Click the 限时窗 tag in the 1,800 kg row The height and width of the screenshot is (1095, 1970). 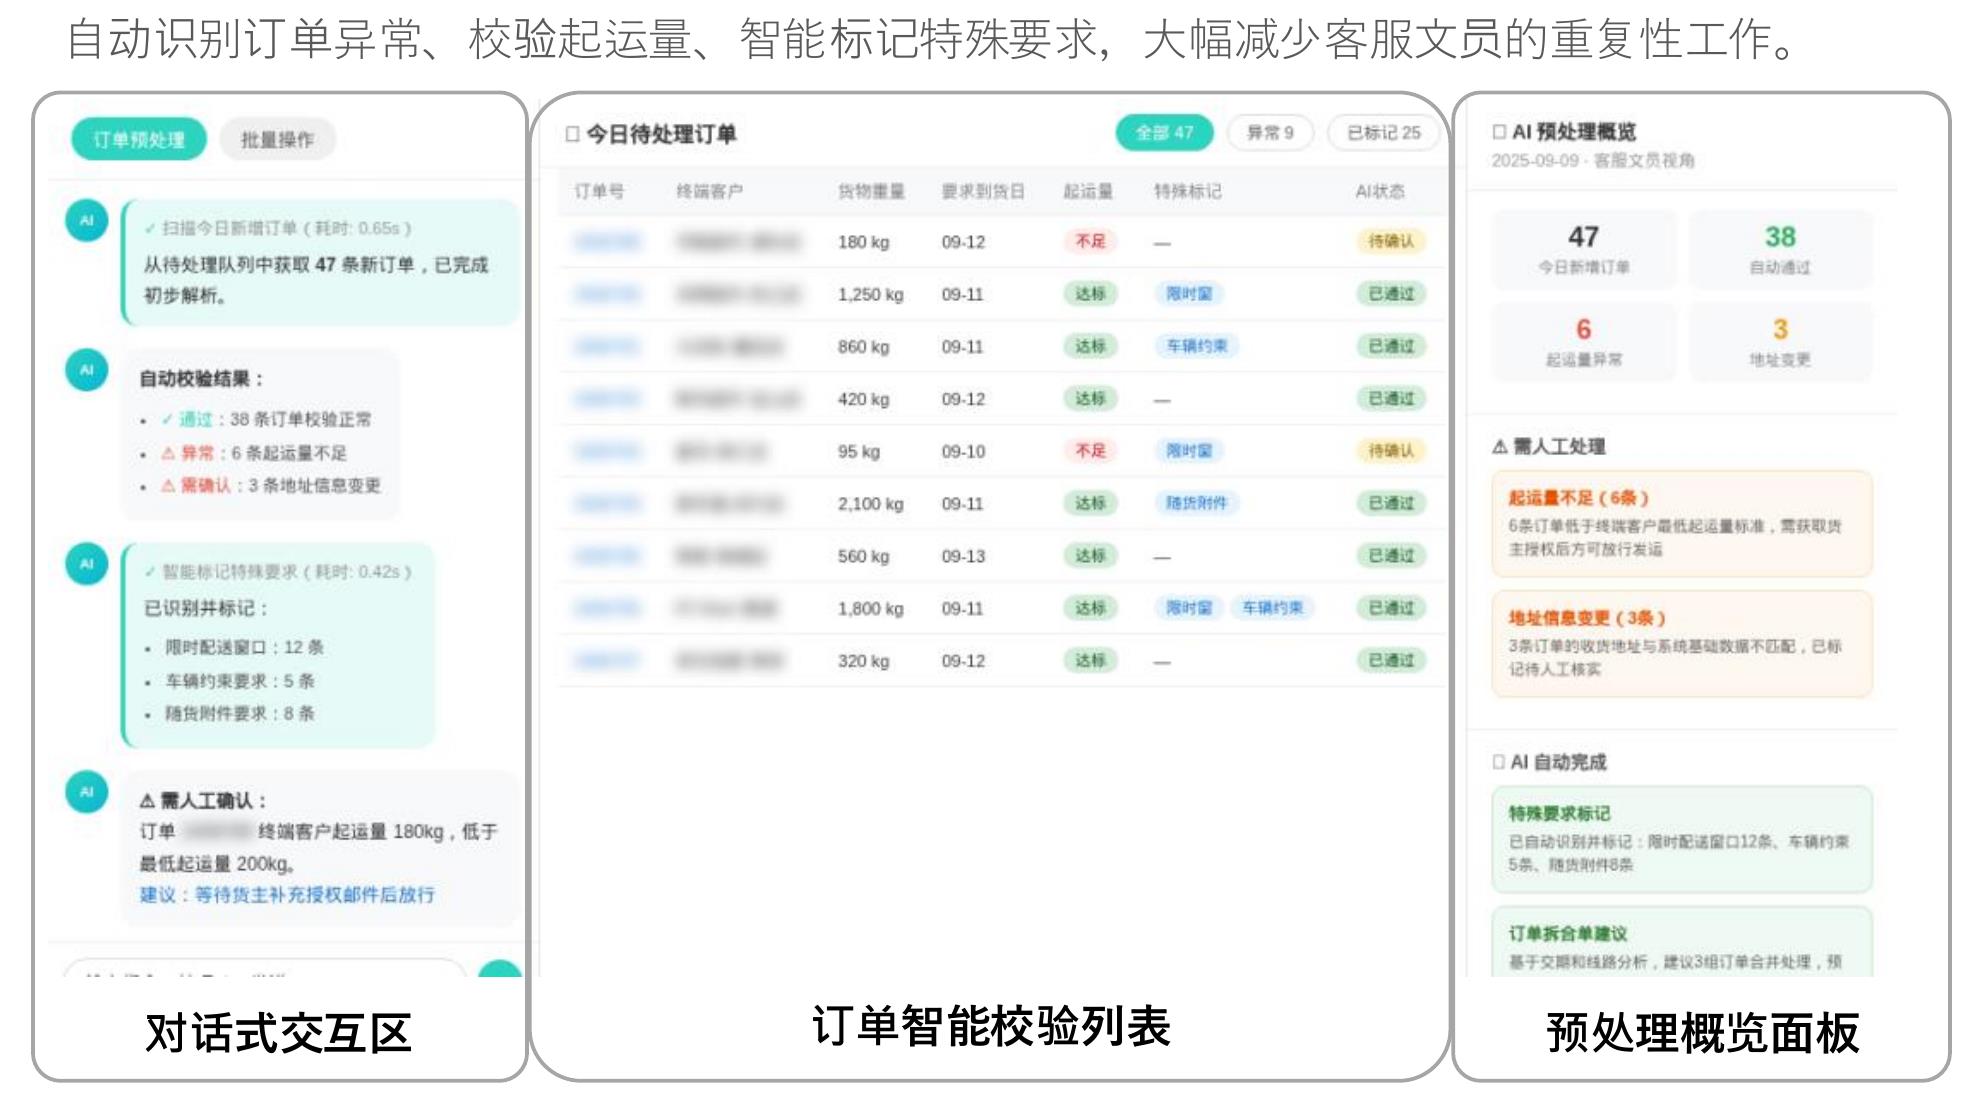(x=1189, y=607)
